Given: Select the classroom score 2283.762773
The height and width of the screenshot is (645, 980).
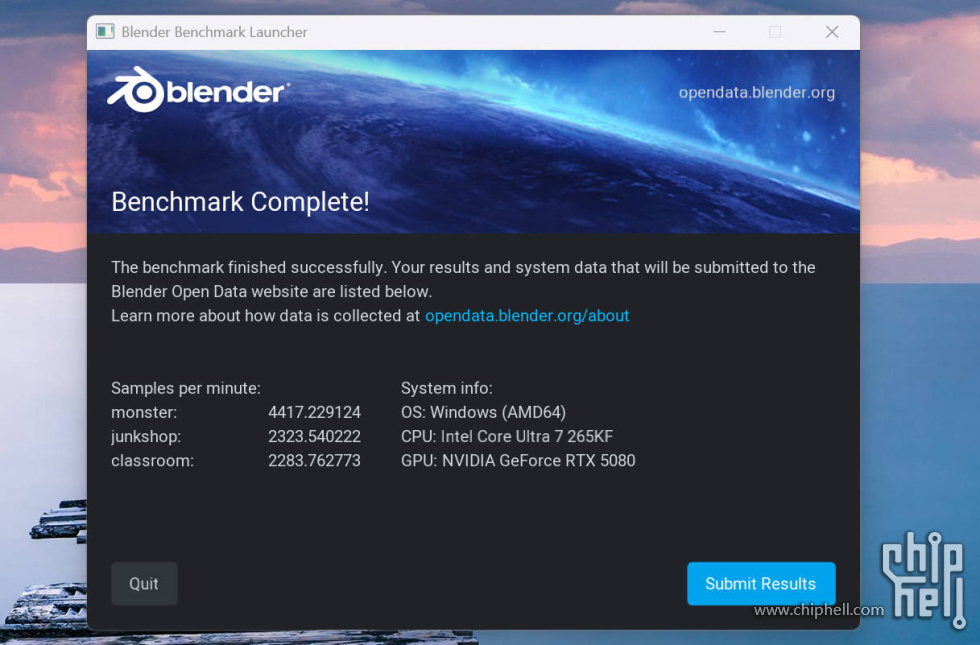Looking at the screenshot, I should coord(314,461).
